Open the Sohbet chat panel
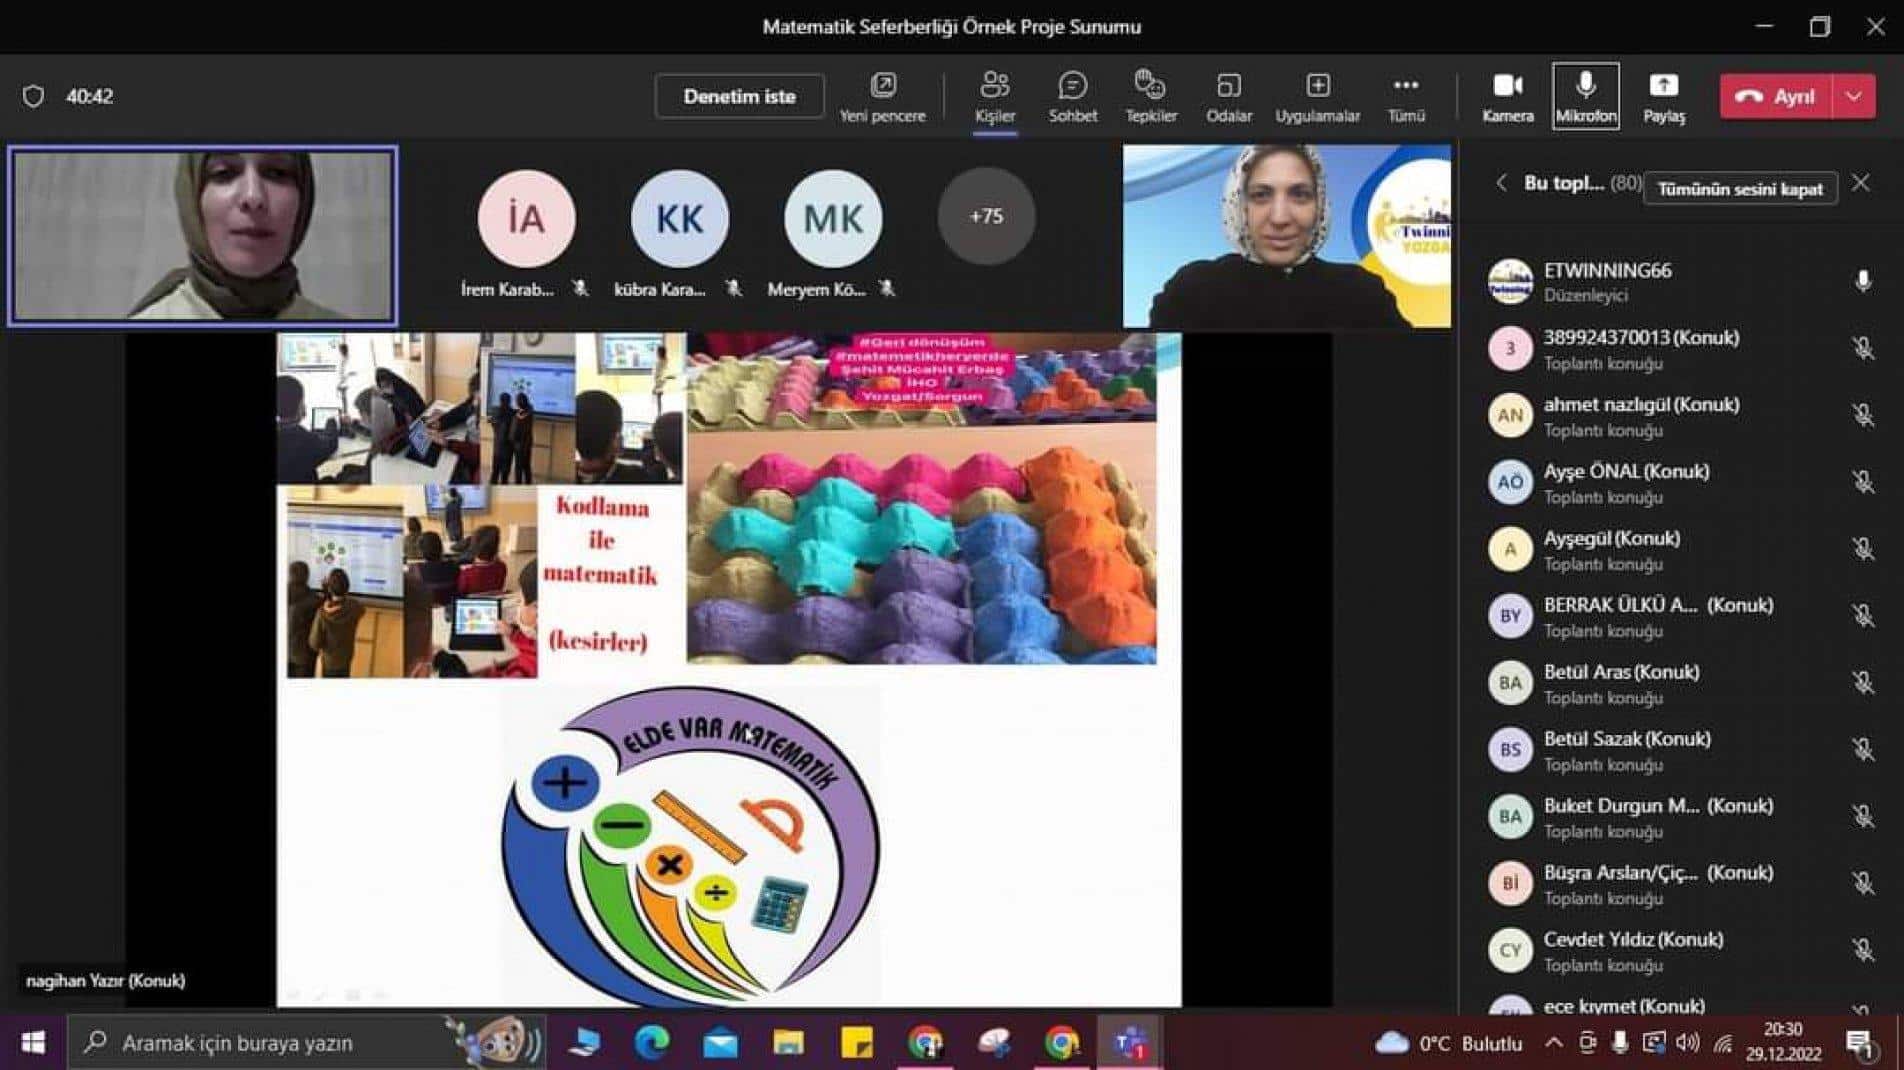 pos(1072,97)
